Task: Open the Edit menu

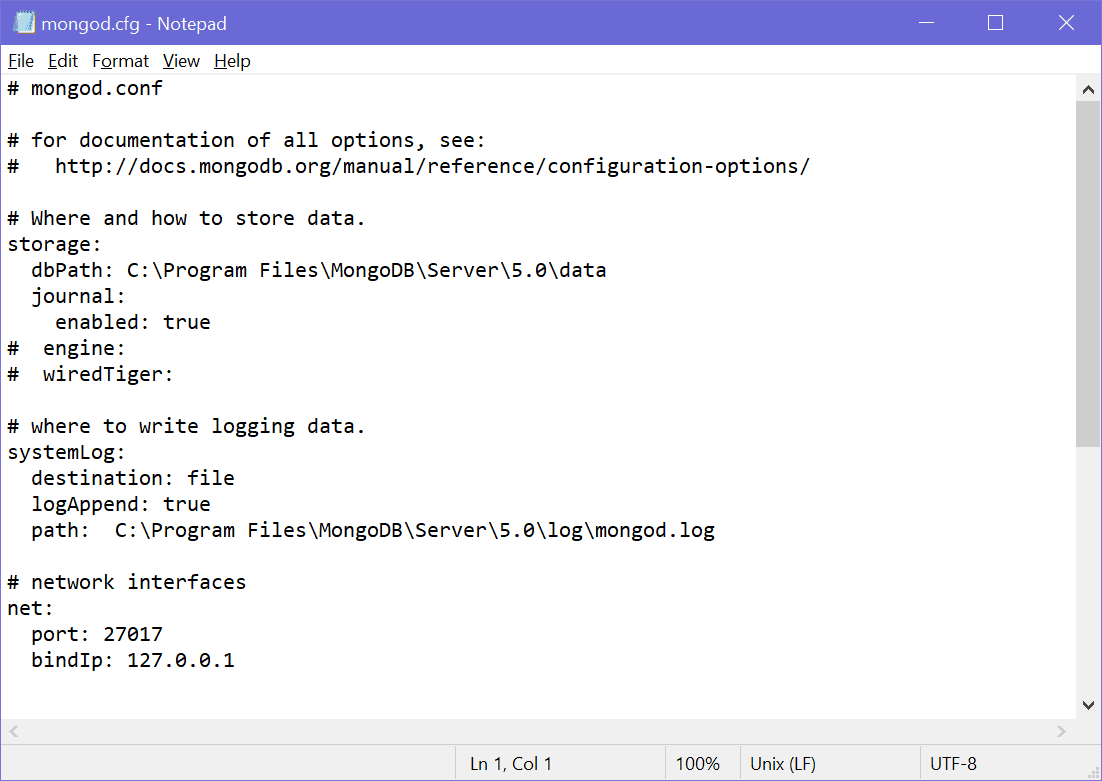Action: click(62, 61)
